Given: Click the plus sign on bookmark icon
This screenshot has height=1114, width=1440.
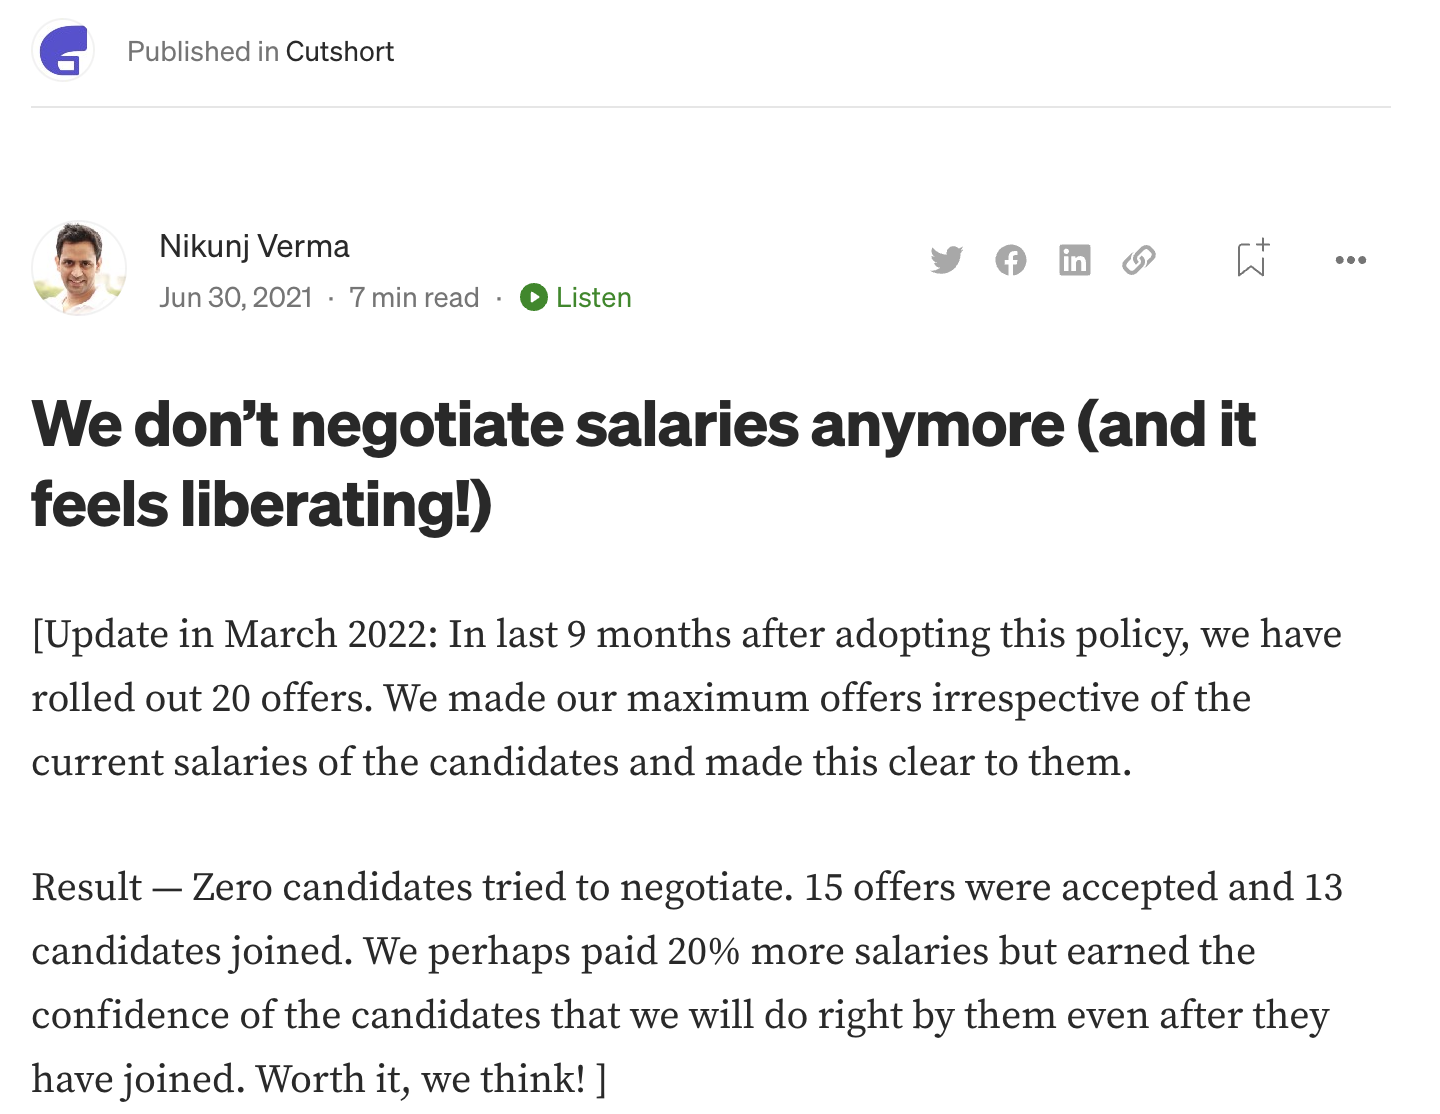Looking at the screenshot, I should coord(1264,244).
